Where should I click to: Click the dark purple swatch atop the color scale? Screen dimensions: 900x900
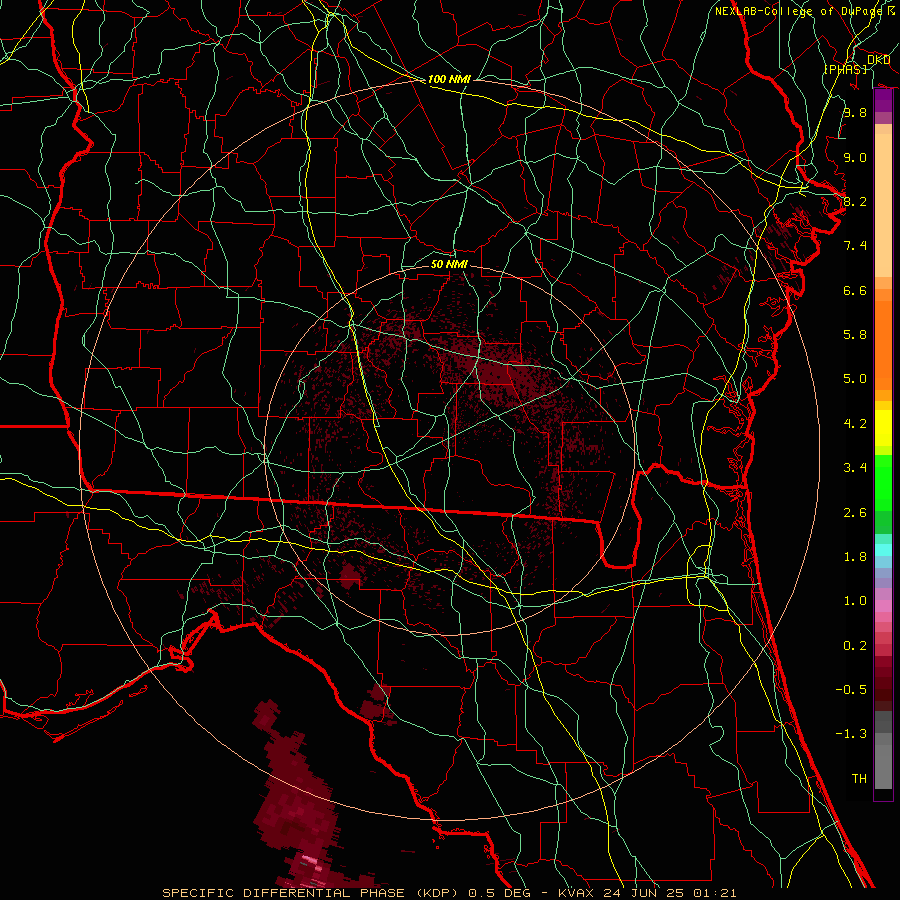883,100
